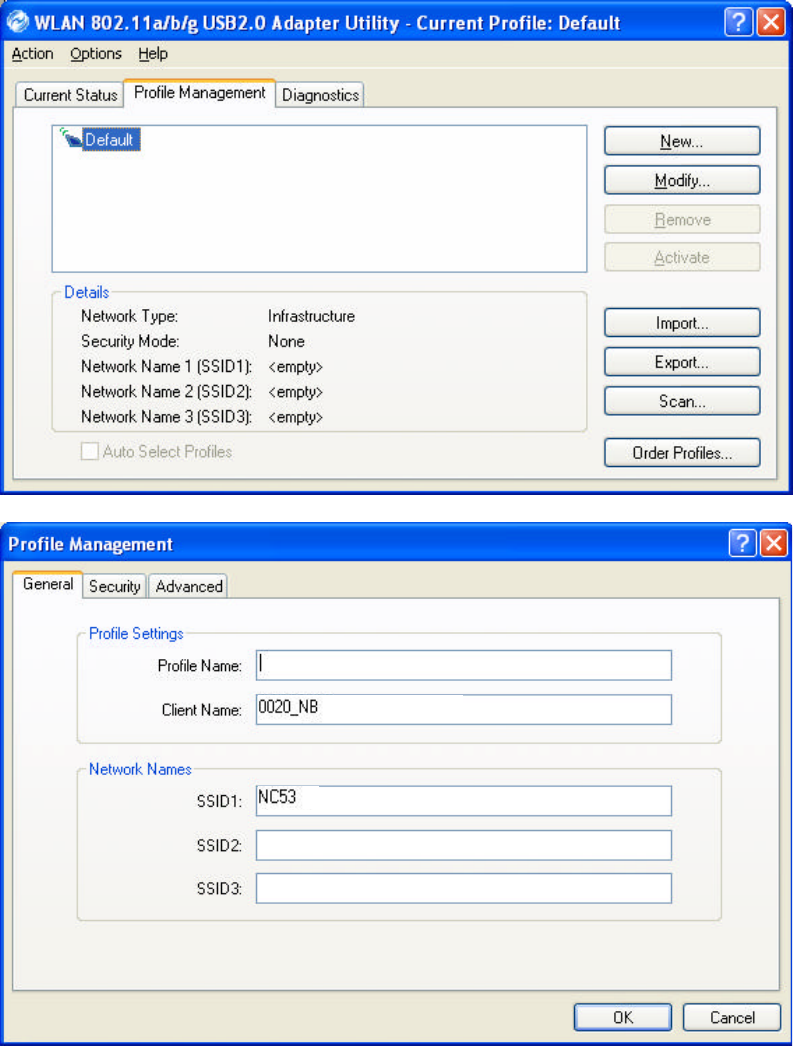Select the Default profile in the list
Image resolution: width=793 pixels, height=1046 pixels.
point(110,139)
